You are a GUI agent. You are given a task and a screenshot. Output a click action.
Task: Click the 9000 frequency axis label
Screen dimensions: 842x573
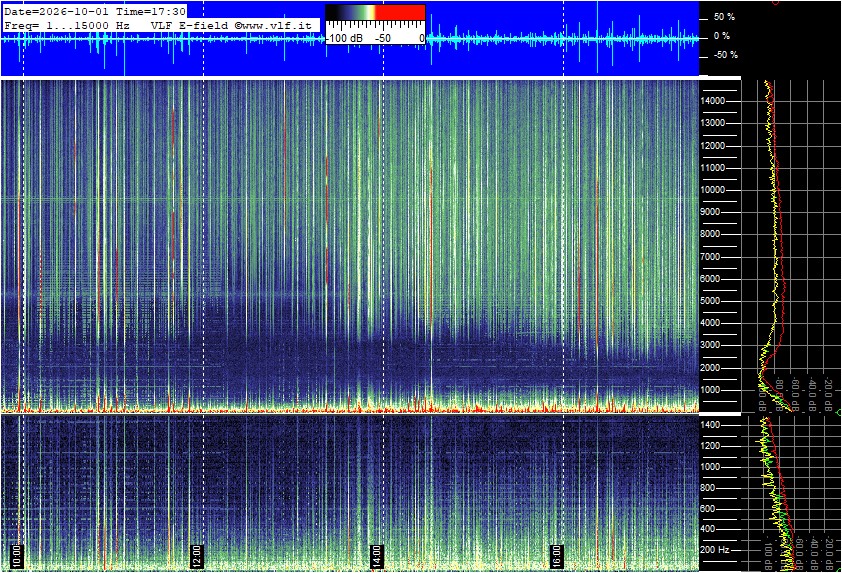(710, 212)
